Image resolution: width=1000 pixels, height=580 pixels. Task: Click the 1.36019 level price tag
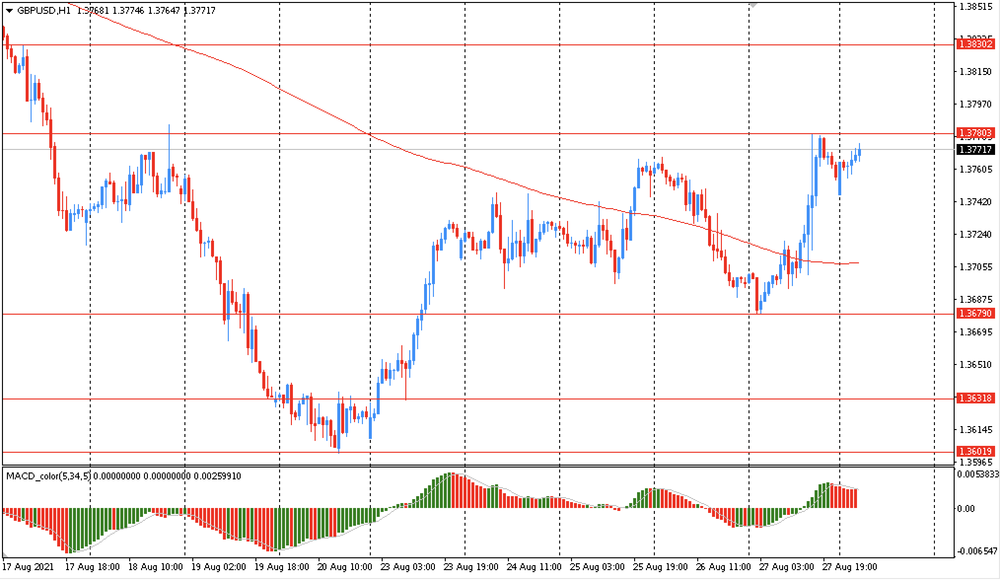tap(975, 451)
